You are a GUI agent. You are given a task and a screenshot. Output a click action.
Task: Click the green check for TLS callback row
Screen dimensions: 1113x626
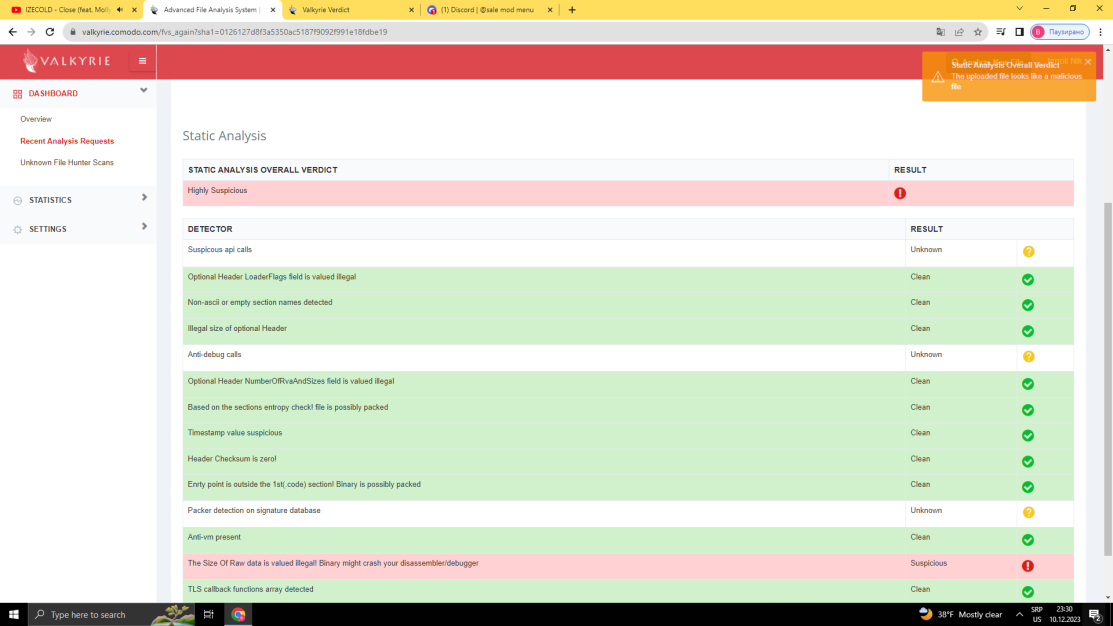point(1028,592)
